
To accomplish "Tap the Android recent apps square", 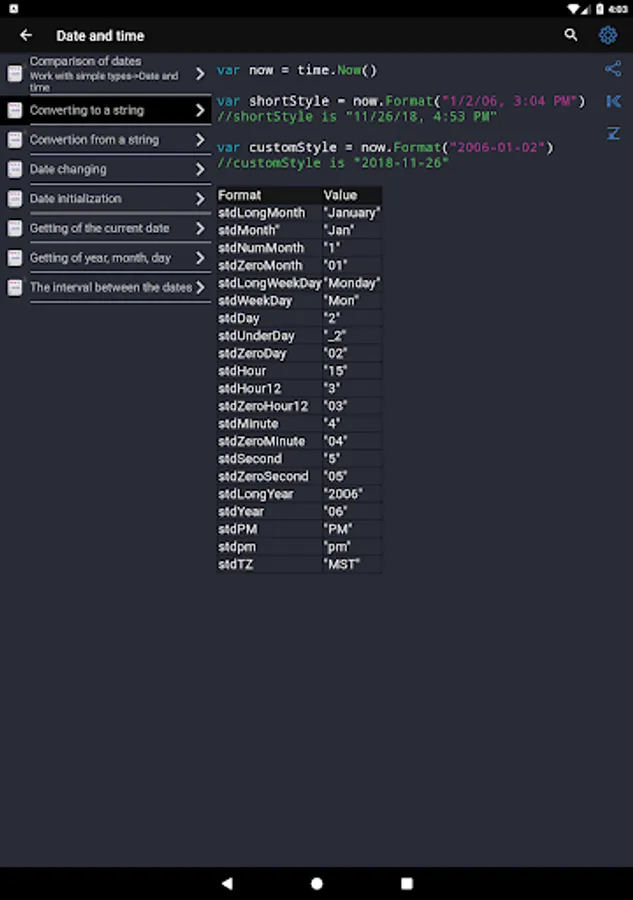I will tap(407, 883).
